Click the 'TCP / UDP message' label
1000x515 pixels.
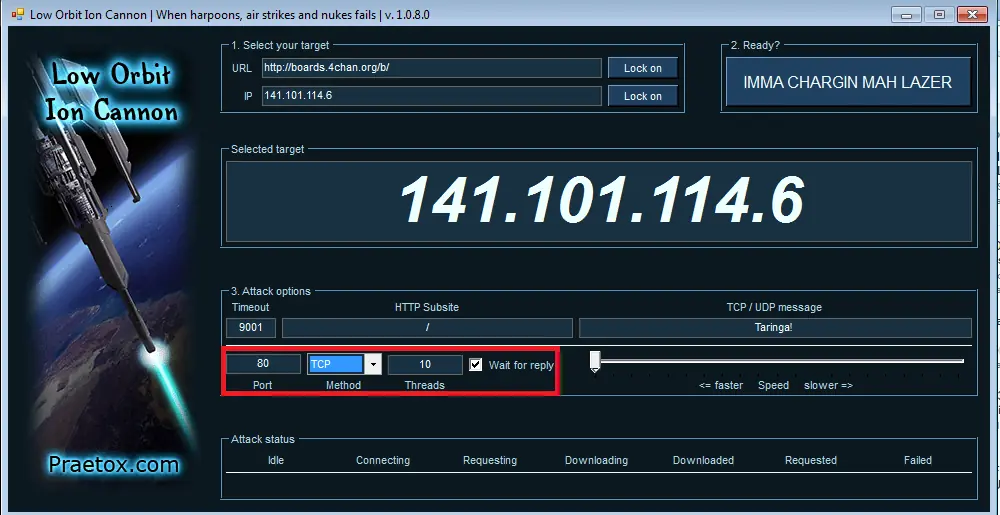pos(774,307)
